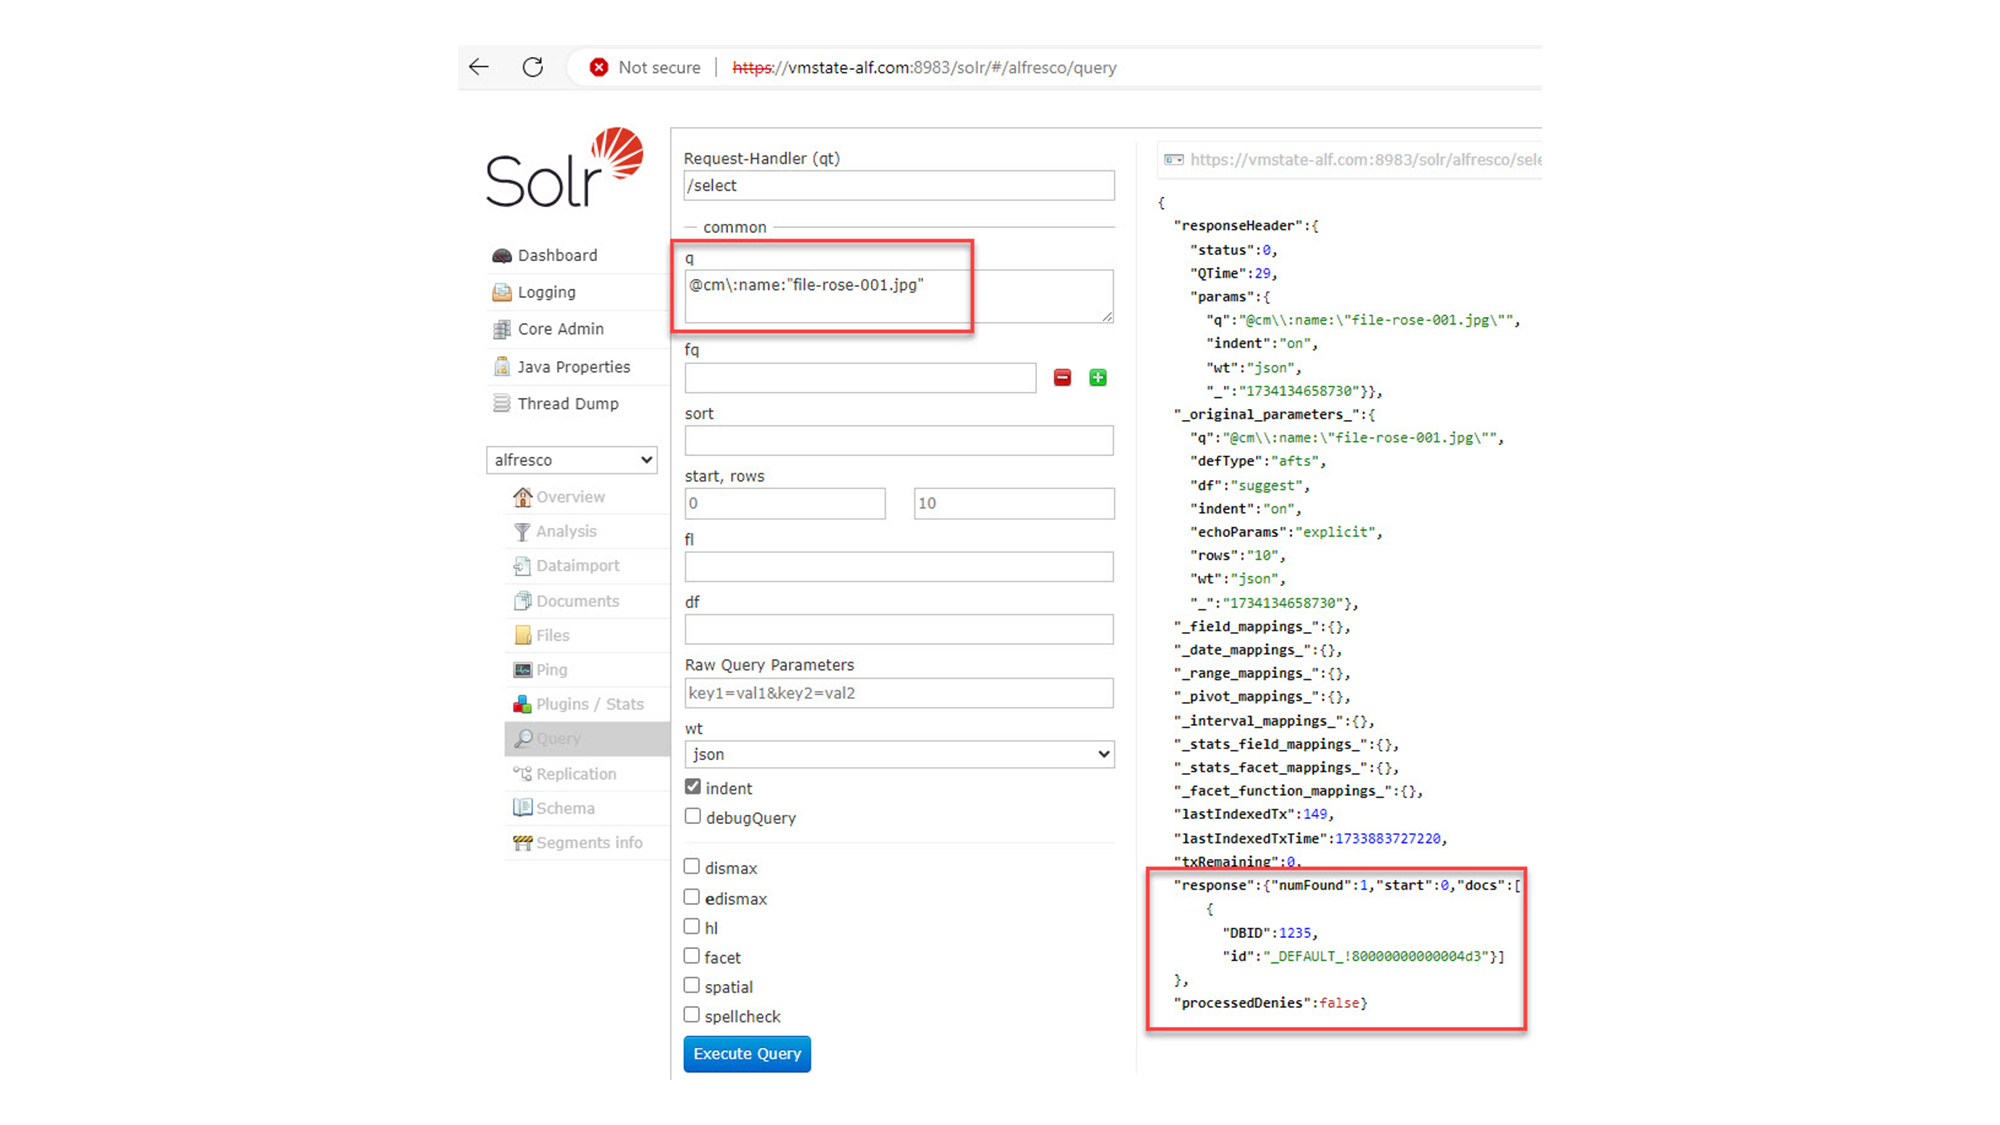Click the start field showing 0
This screenshot has height=1125, width=2000.
785,503
